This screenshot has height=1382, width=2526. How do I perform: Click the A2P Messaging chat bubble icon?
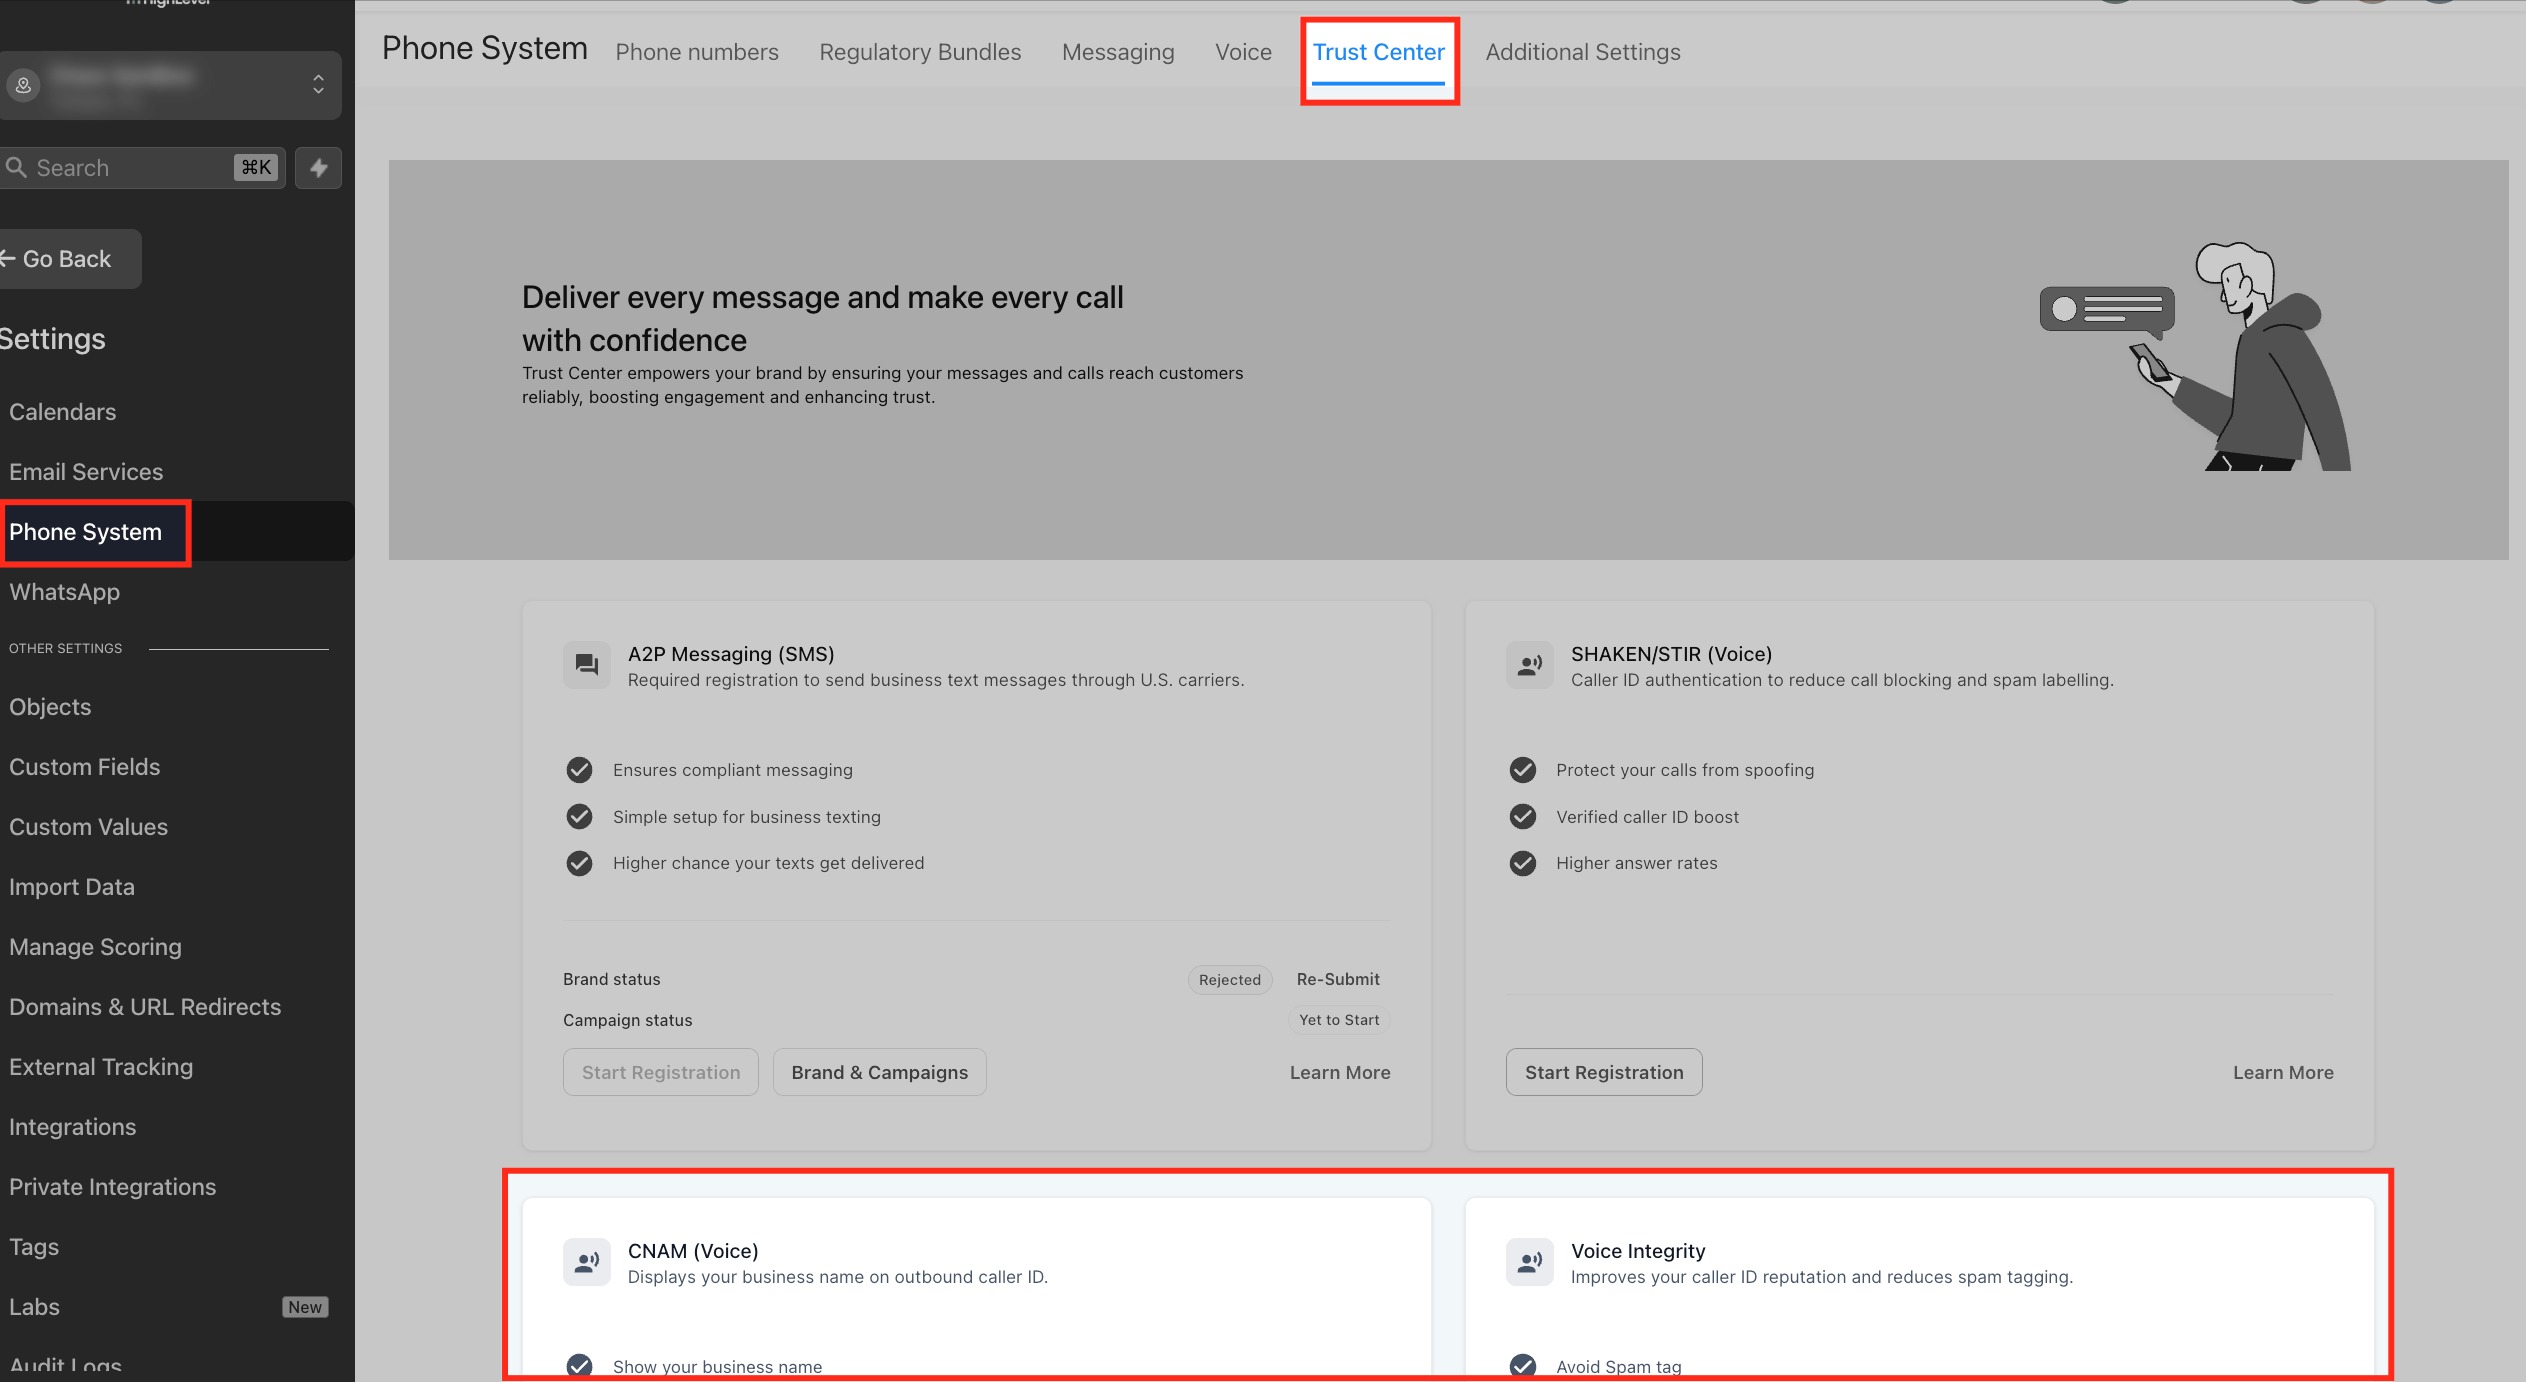point(587,665)
